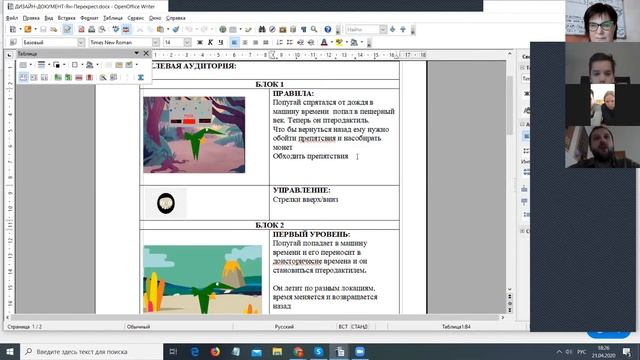This screenshot has height=360, width=640.
Task: Open Data Sources icon
Action: point(293,29)
